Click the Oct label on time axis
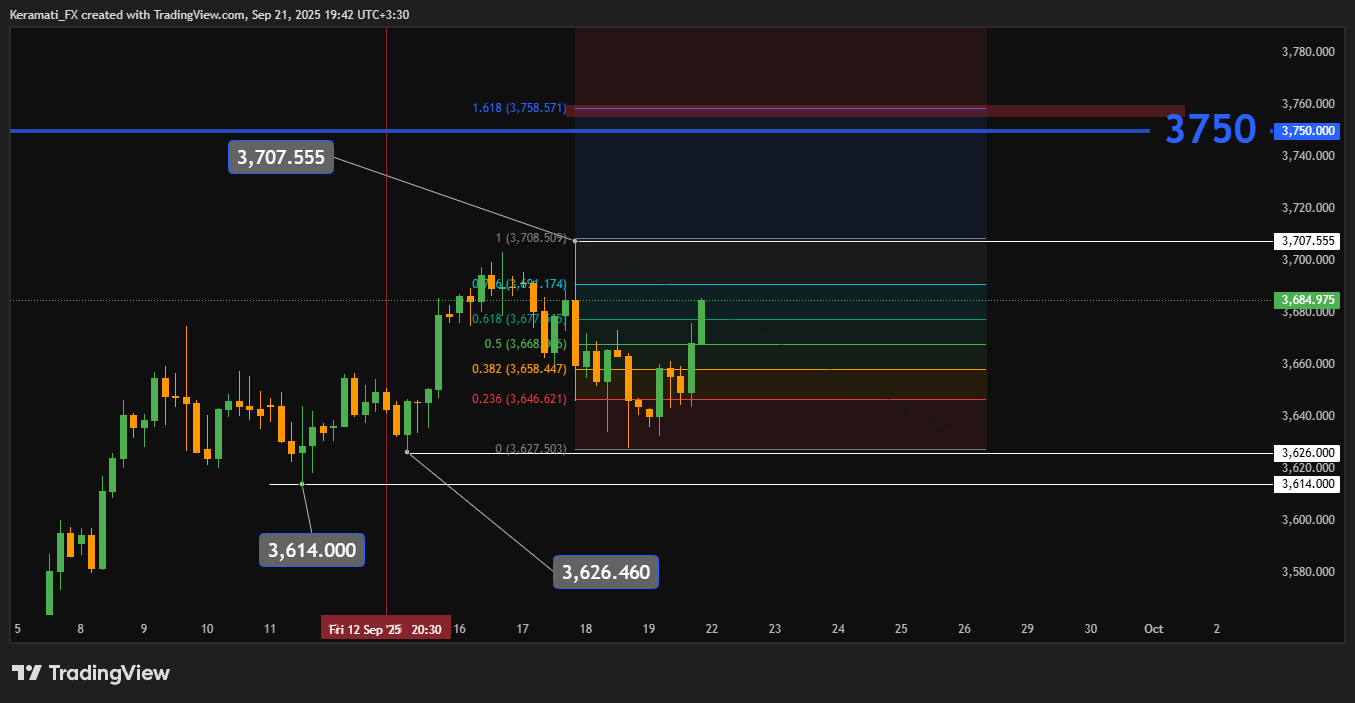 click(x=1153, y=629)
